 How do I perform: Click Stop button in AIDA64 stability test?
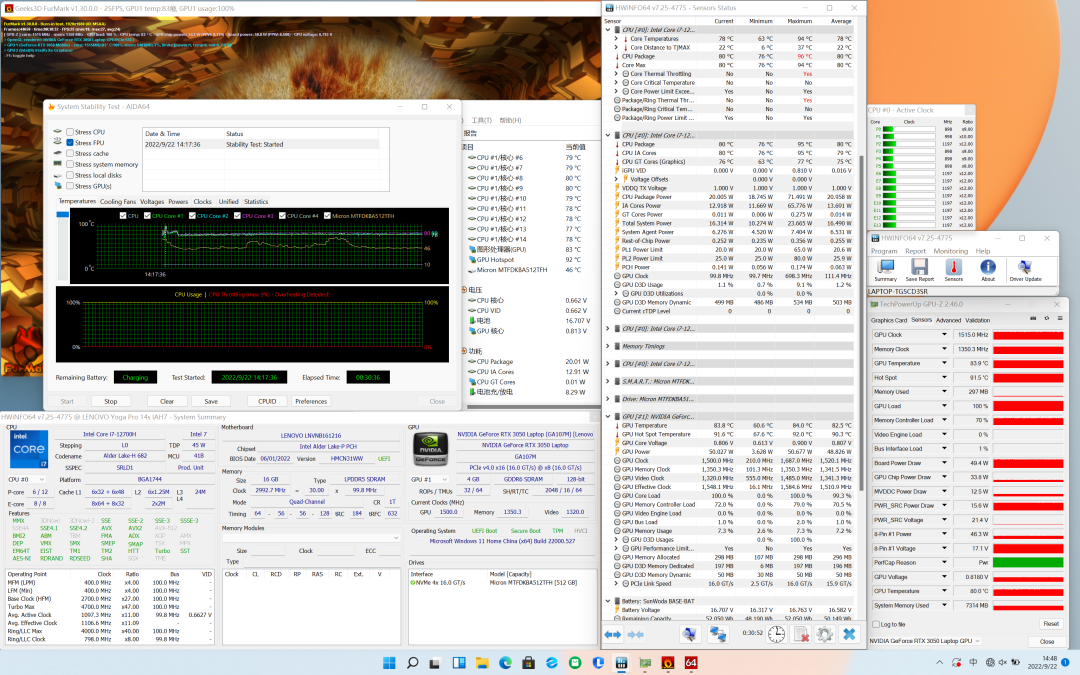[x=111, y=401]
